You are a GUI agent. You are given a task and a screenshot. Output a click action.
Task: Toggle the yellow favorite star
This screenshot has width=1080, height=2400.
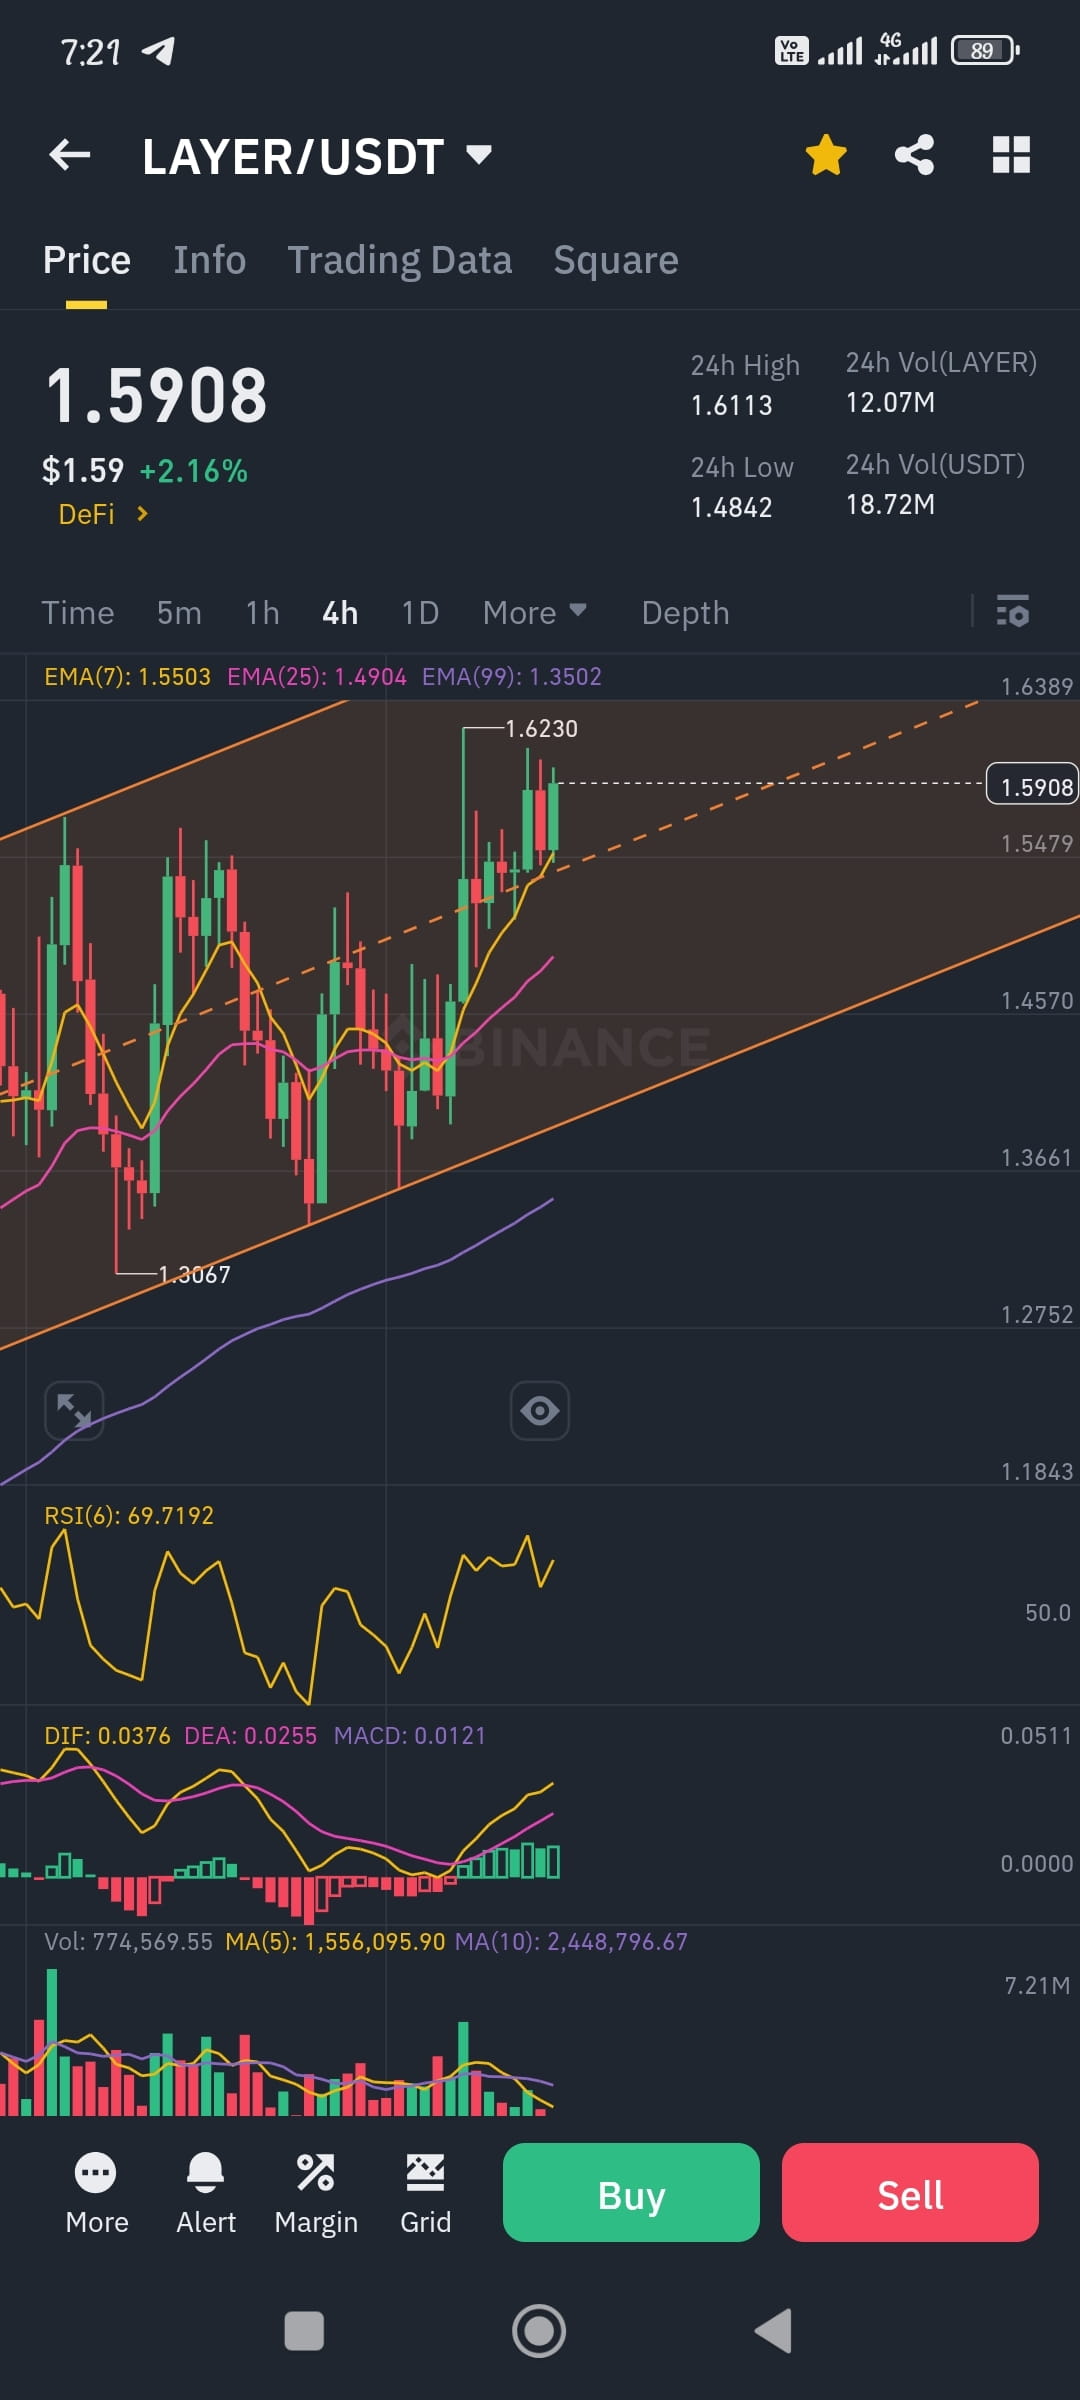[x=826, y=155]
